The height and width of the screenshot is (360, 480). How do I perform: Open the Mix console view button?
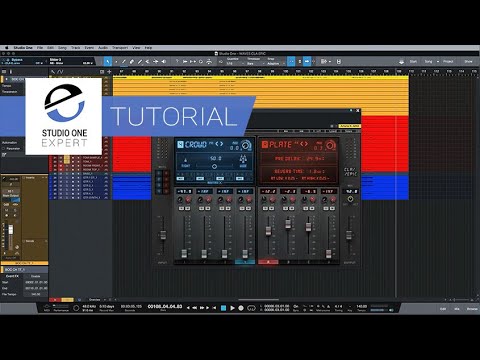click(x=457, y=309)
